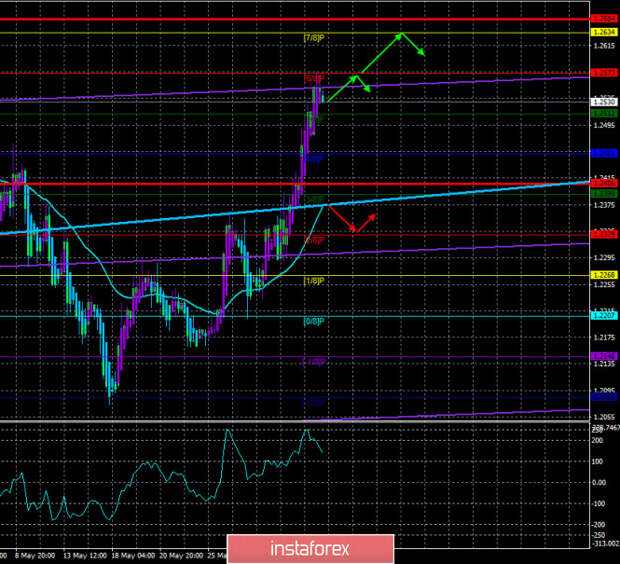This screenshot has height=564, width=620.
Task: Click the 18 May 04:00 time label
Action: click(132, 553)
